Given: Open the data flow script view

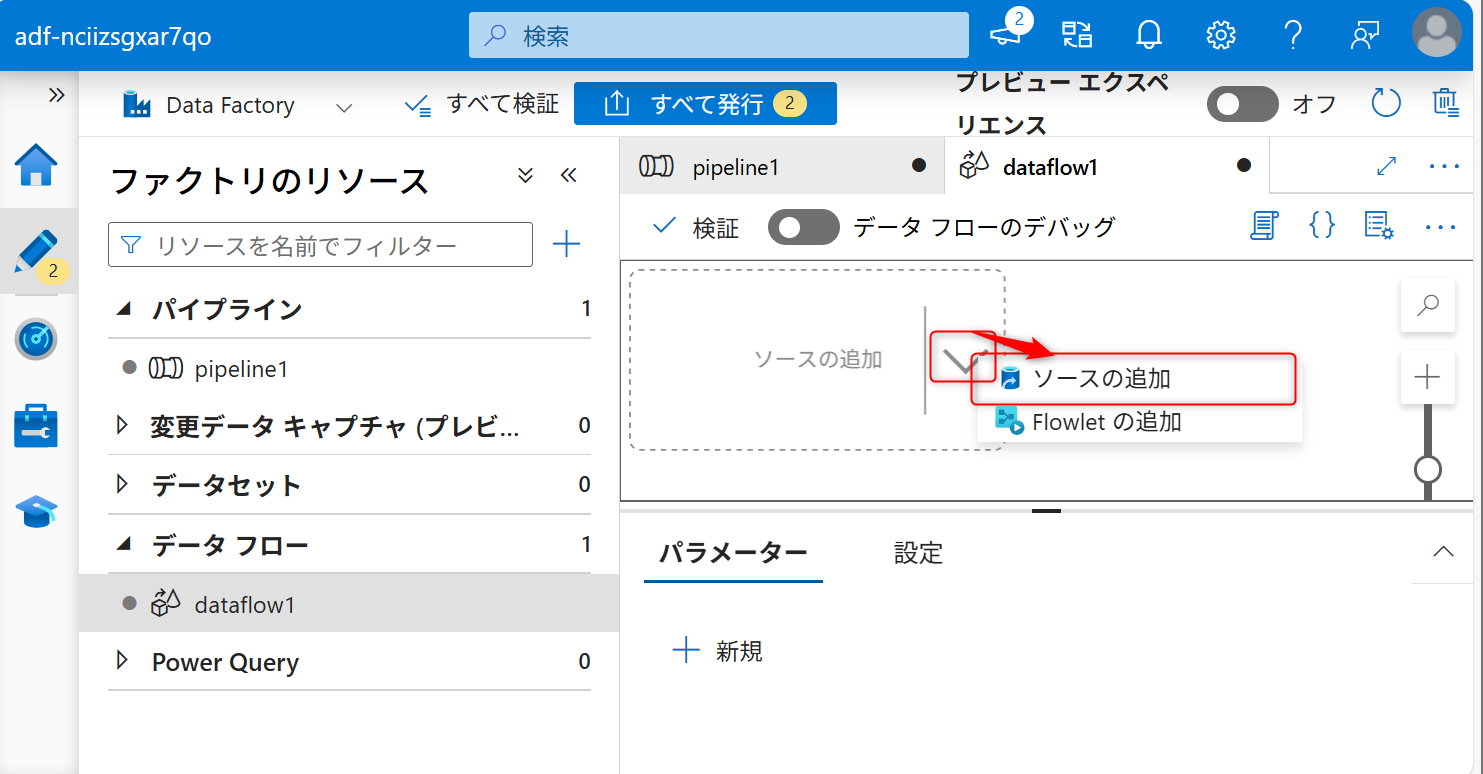Looking at the screenshot, I should [1264, 226].
